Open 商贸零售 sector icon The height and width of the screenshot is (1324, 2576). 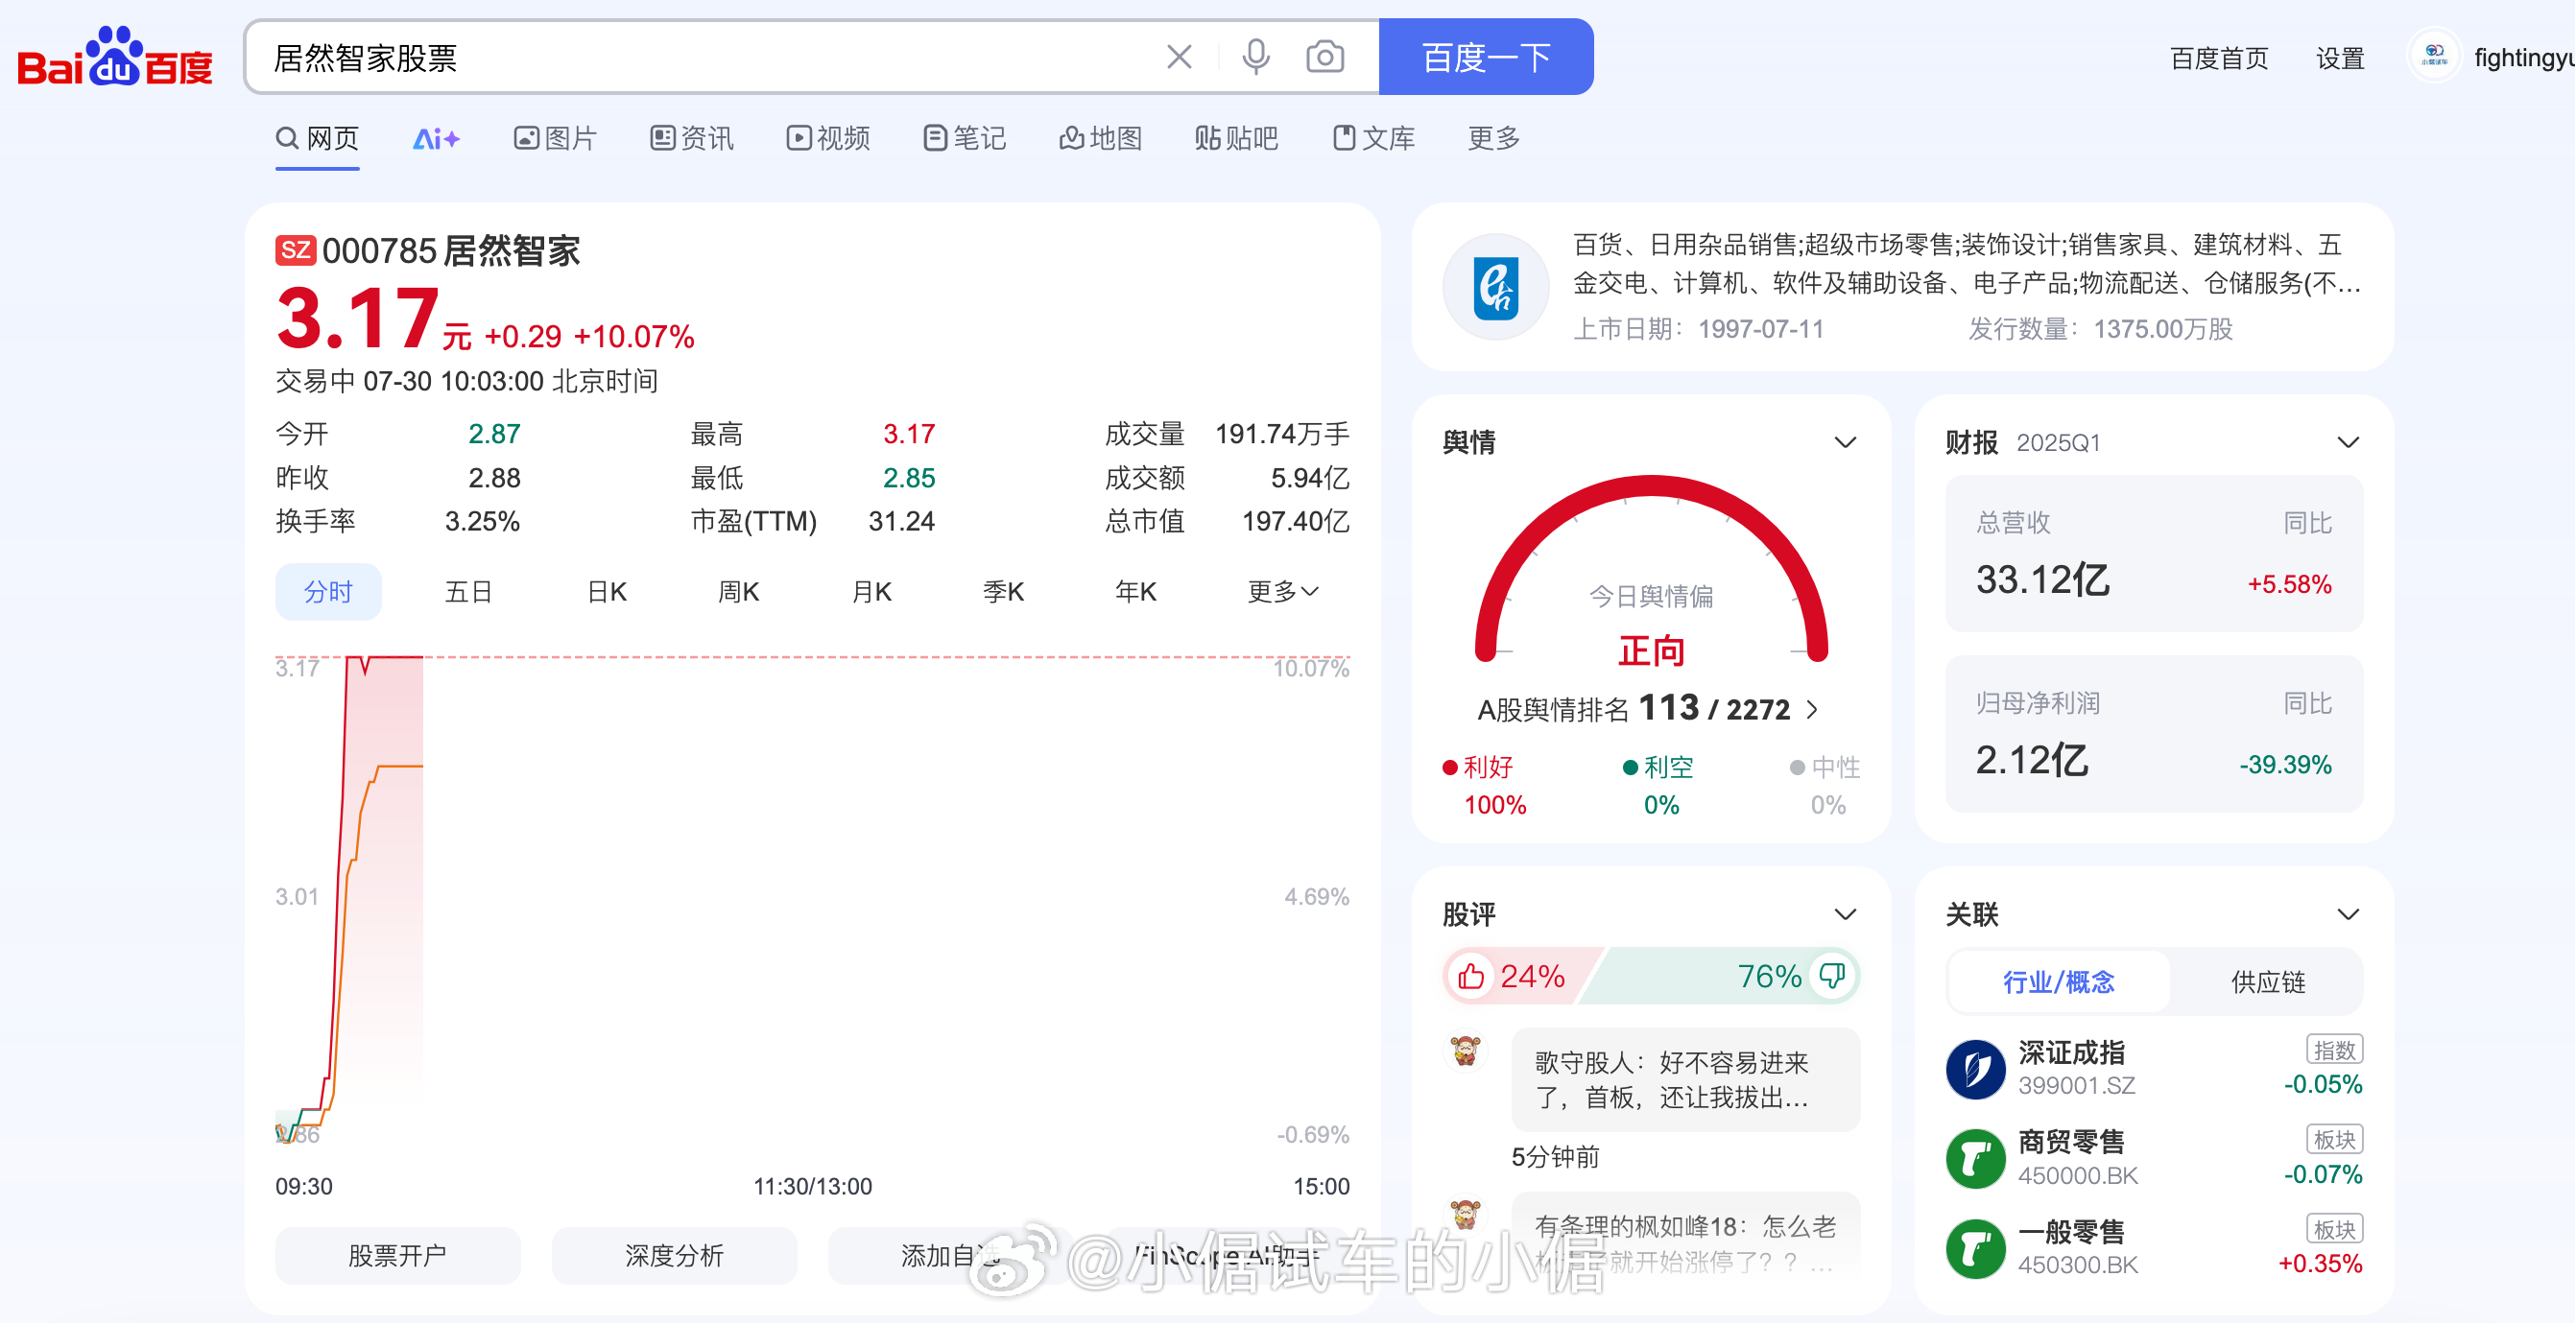coord(1976,1159)
